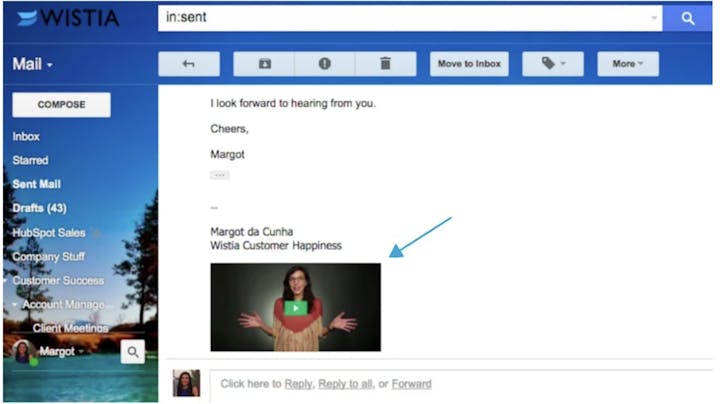Viewport: 720px width, 404px height.
Task: Delete email with trash can icon
Action: point(385,64)
